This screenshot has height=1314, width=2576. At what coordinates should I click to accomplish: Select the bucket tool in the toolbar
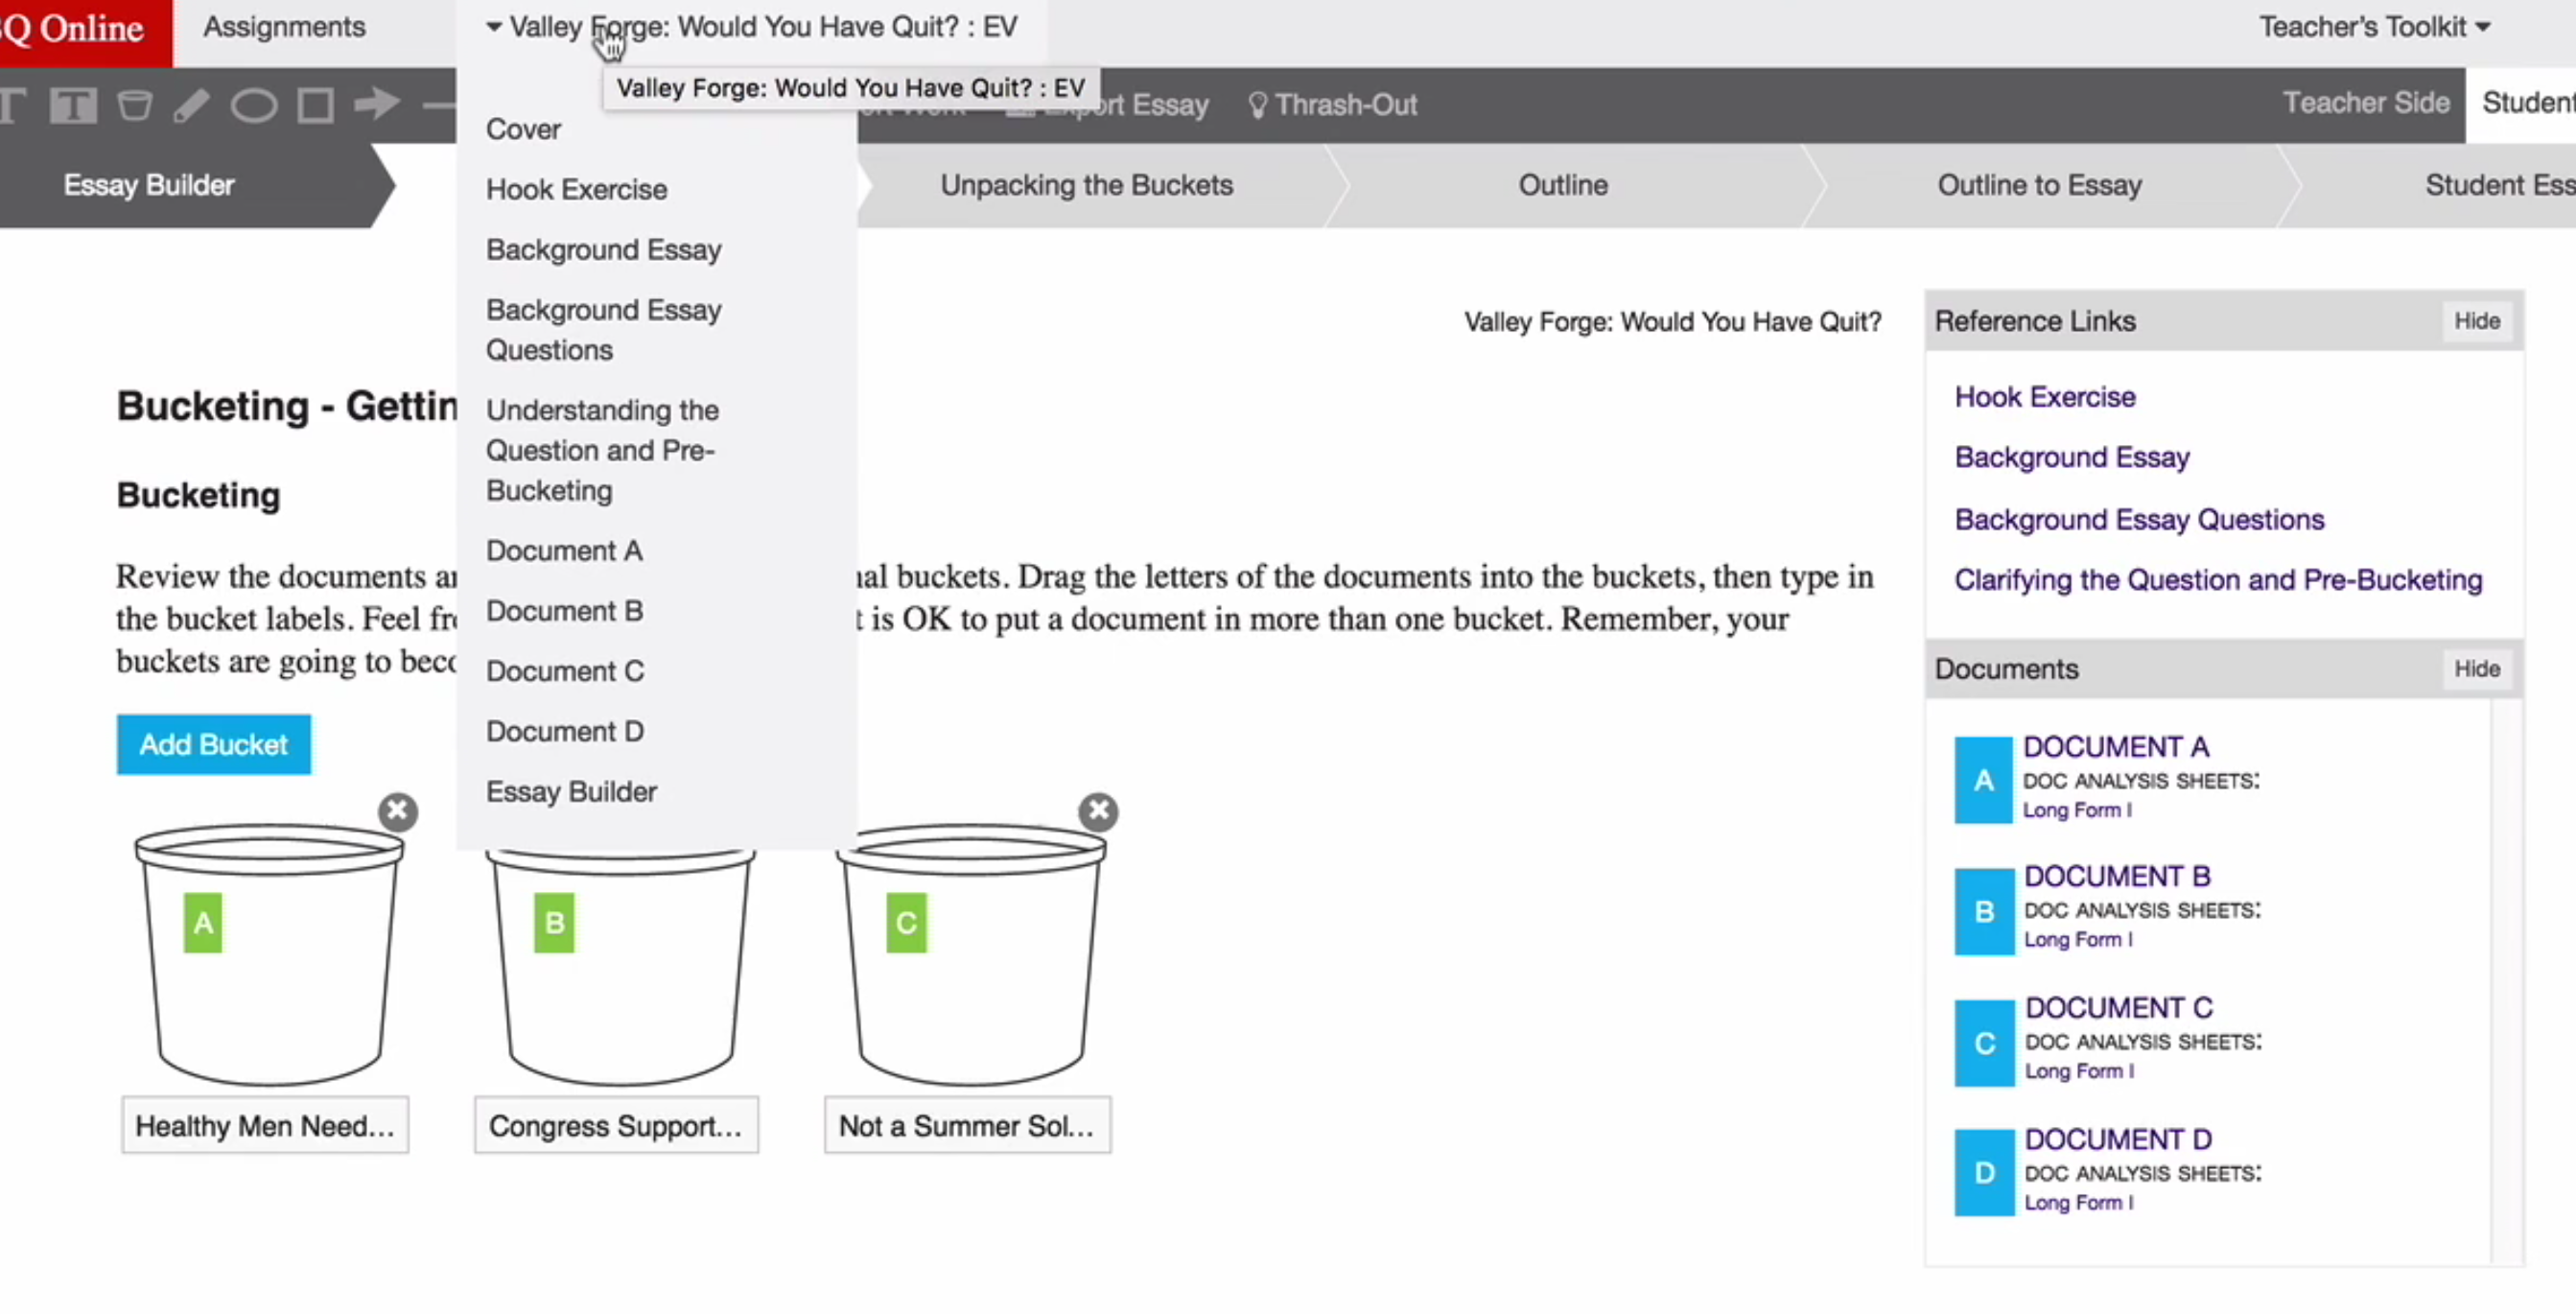[x=134, y=105]
